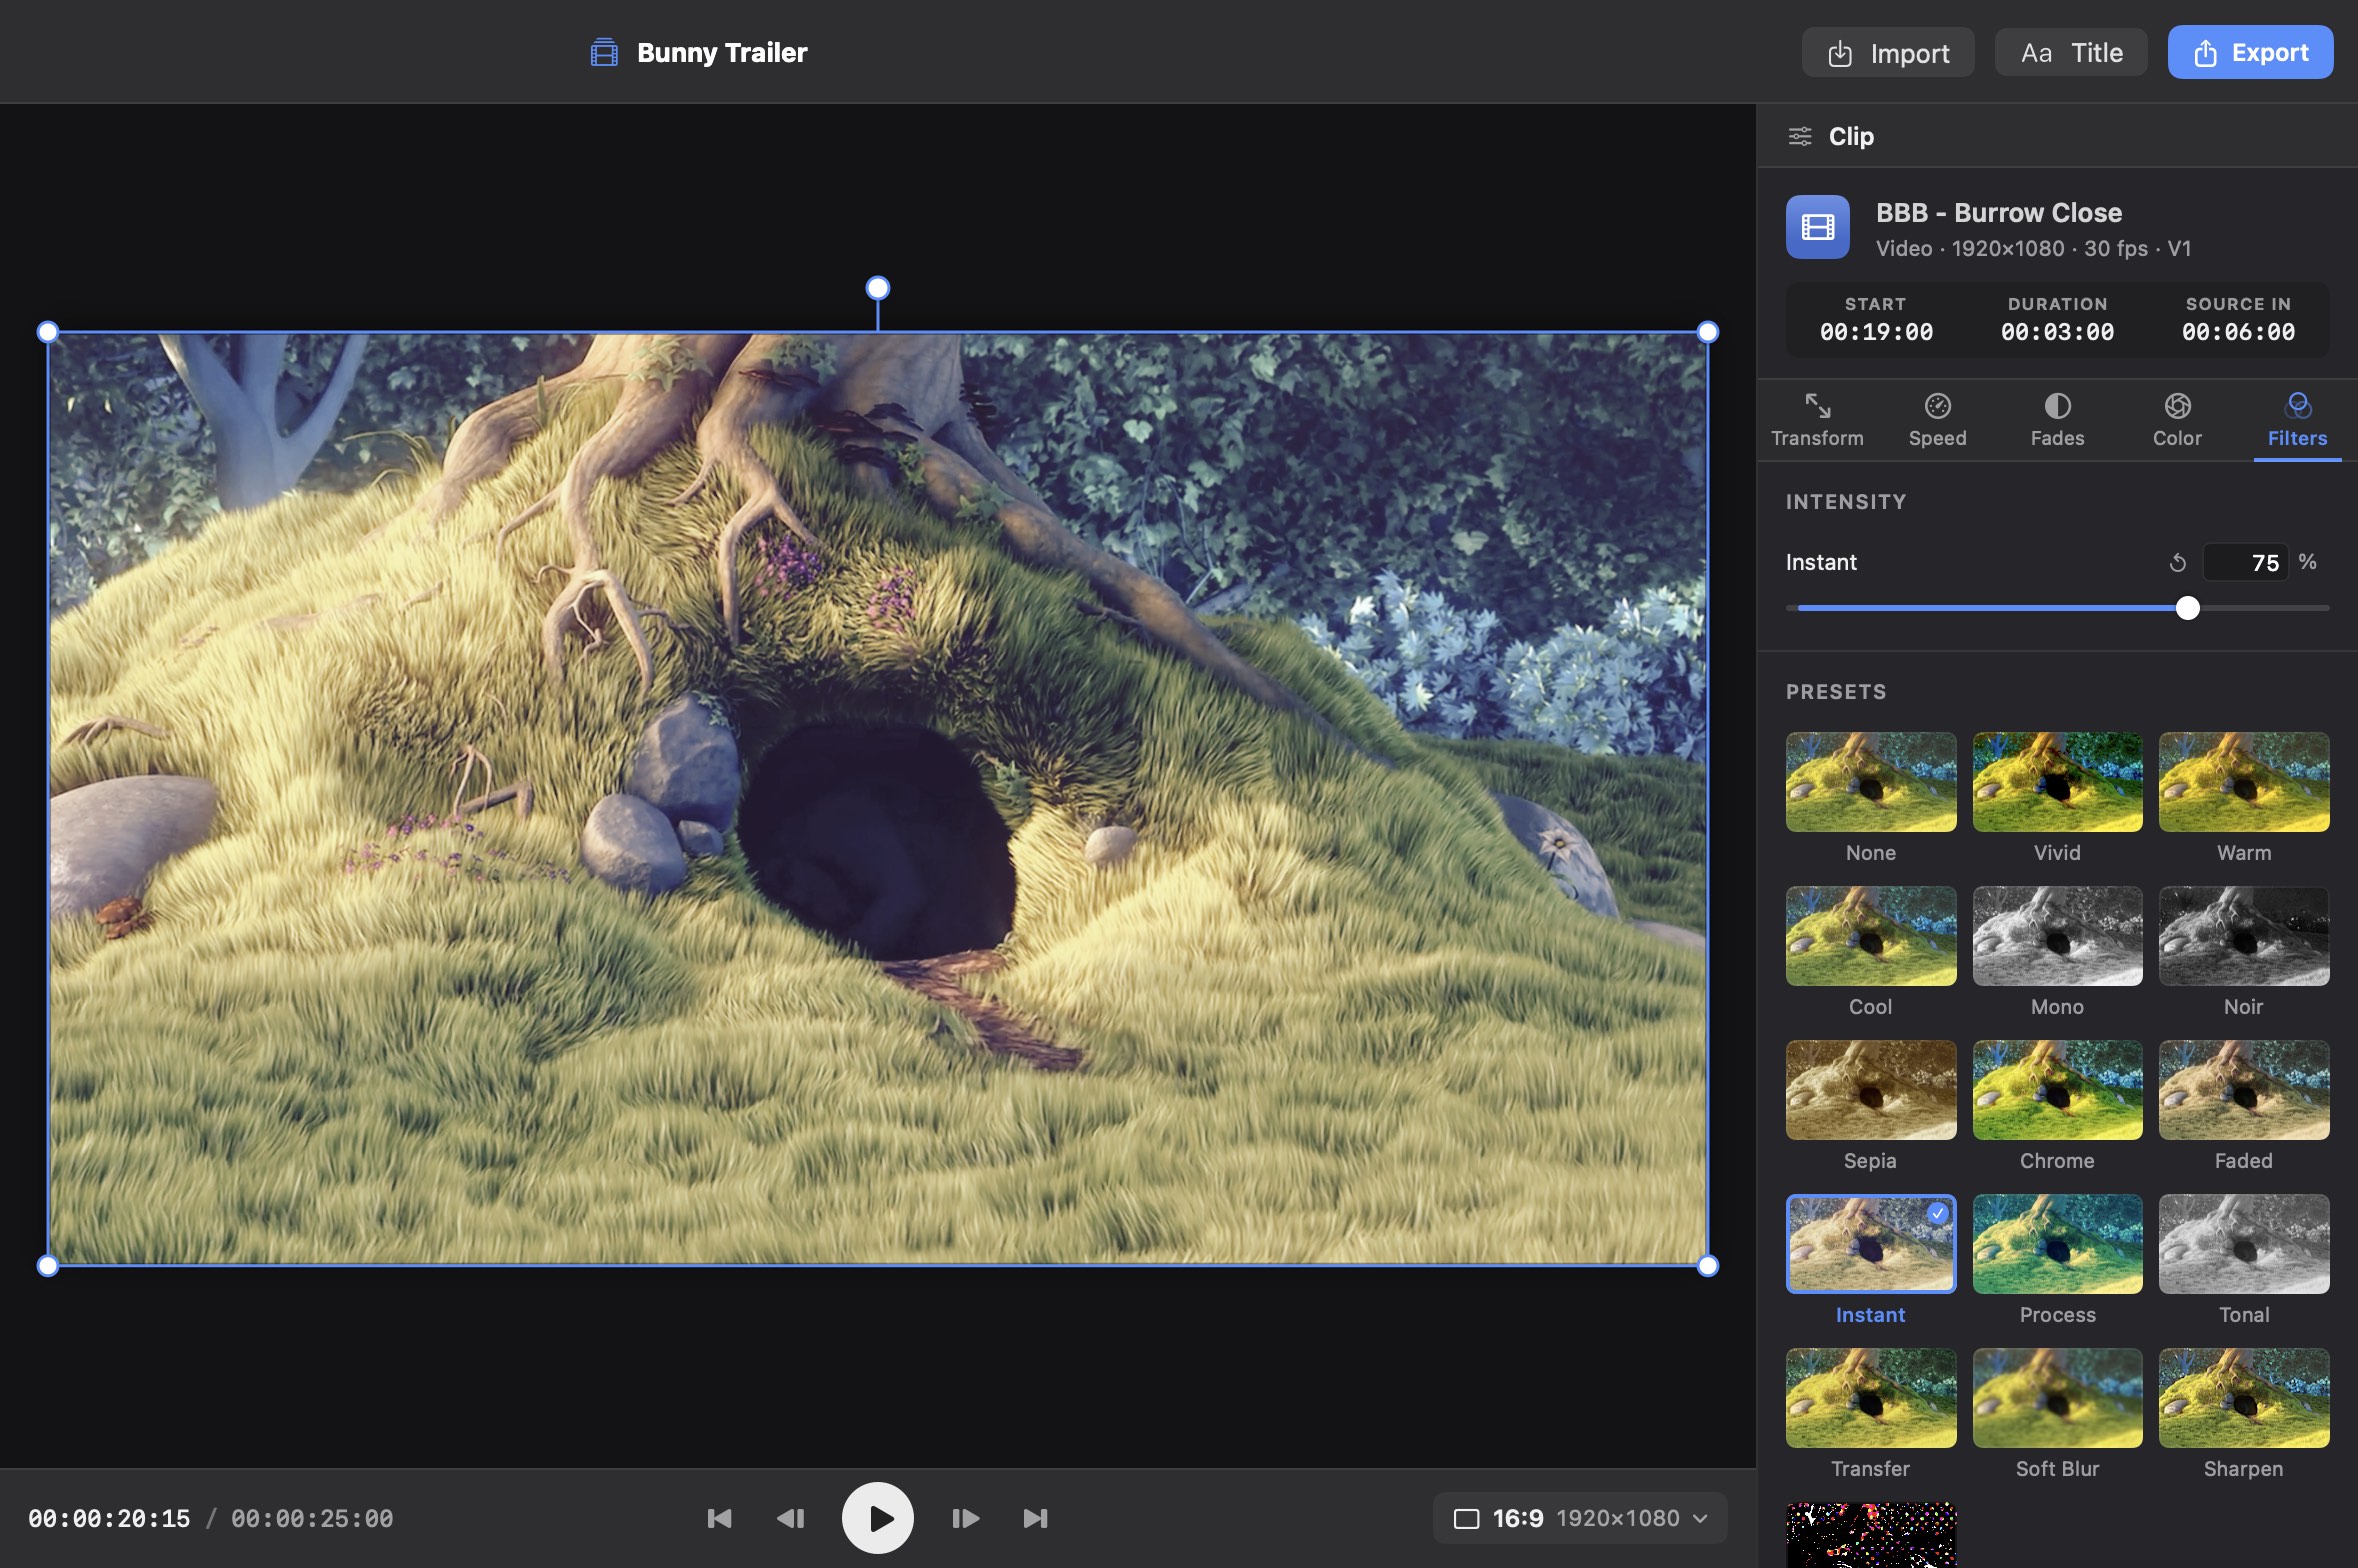
Task: Apply the Sepia filter preset
Action: click(x=1871, y=1090)
